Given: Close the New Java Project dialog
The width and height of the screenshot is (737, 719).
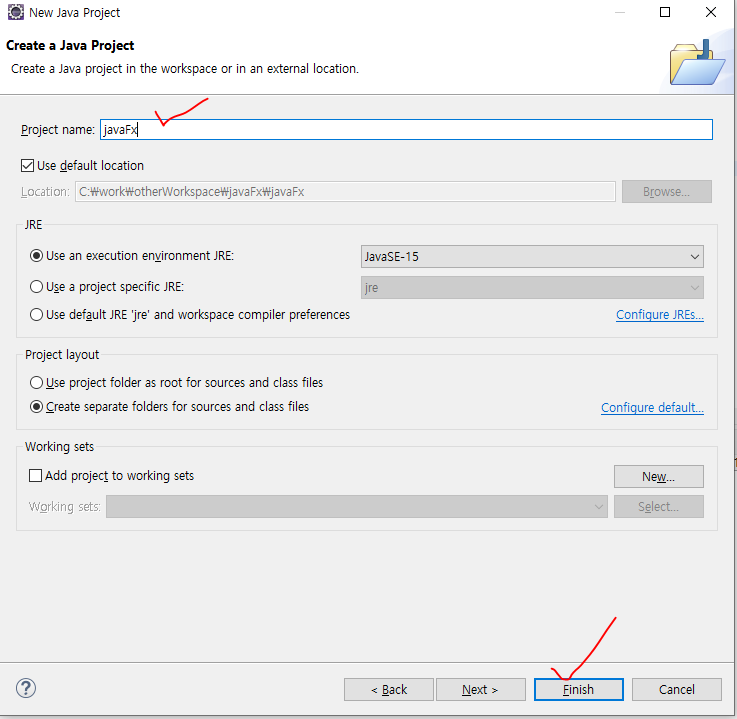Looking at the screenshot, I should click(711, 12).
